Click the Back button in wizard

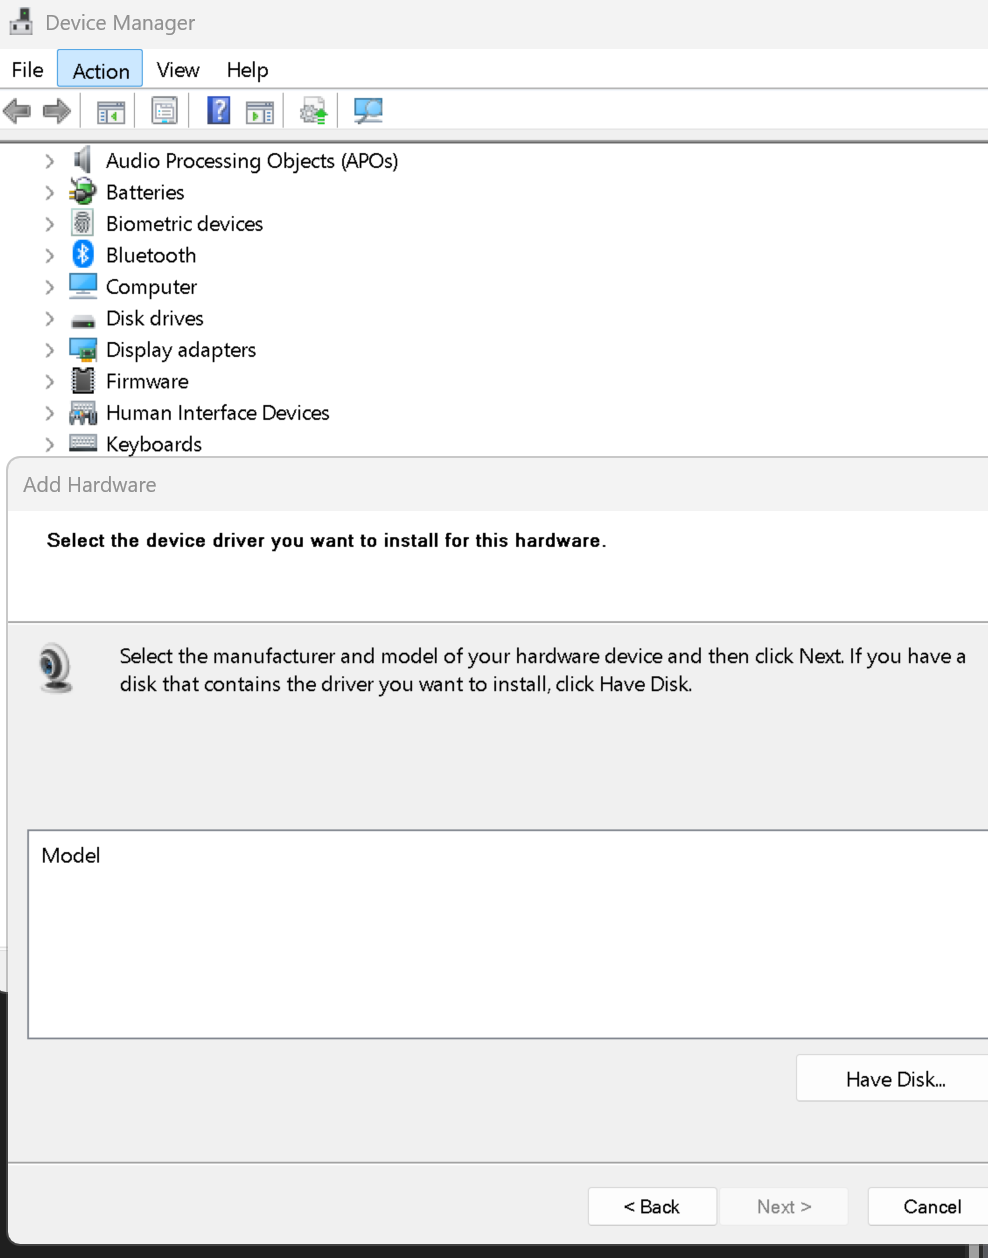coord(652,1207)
